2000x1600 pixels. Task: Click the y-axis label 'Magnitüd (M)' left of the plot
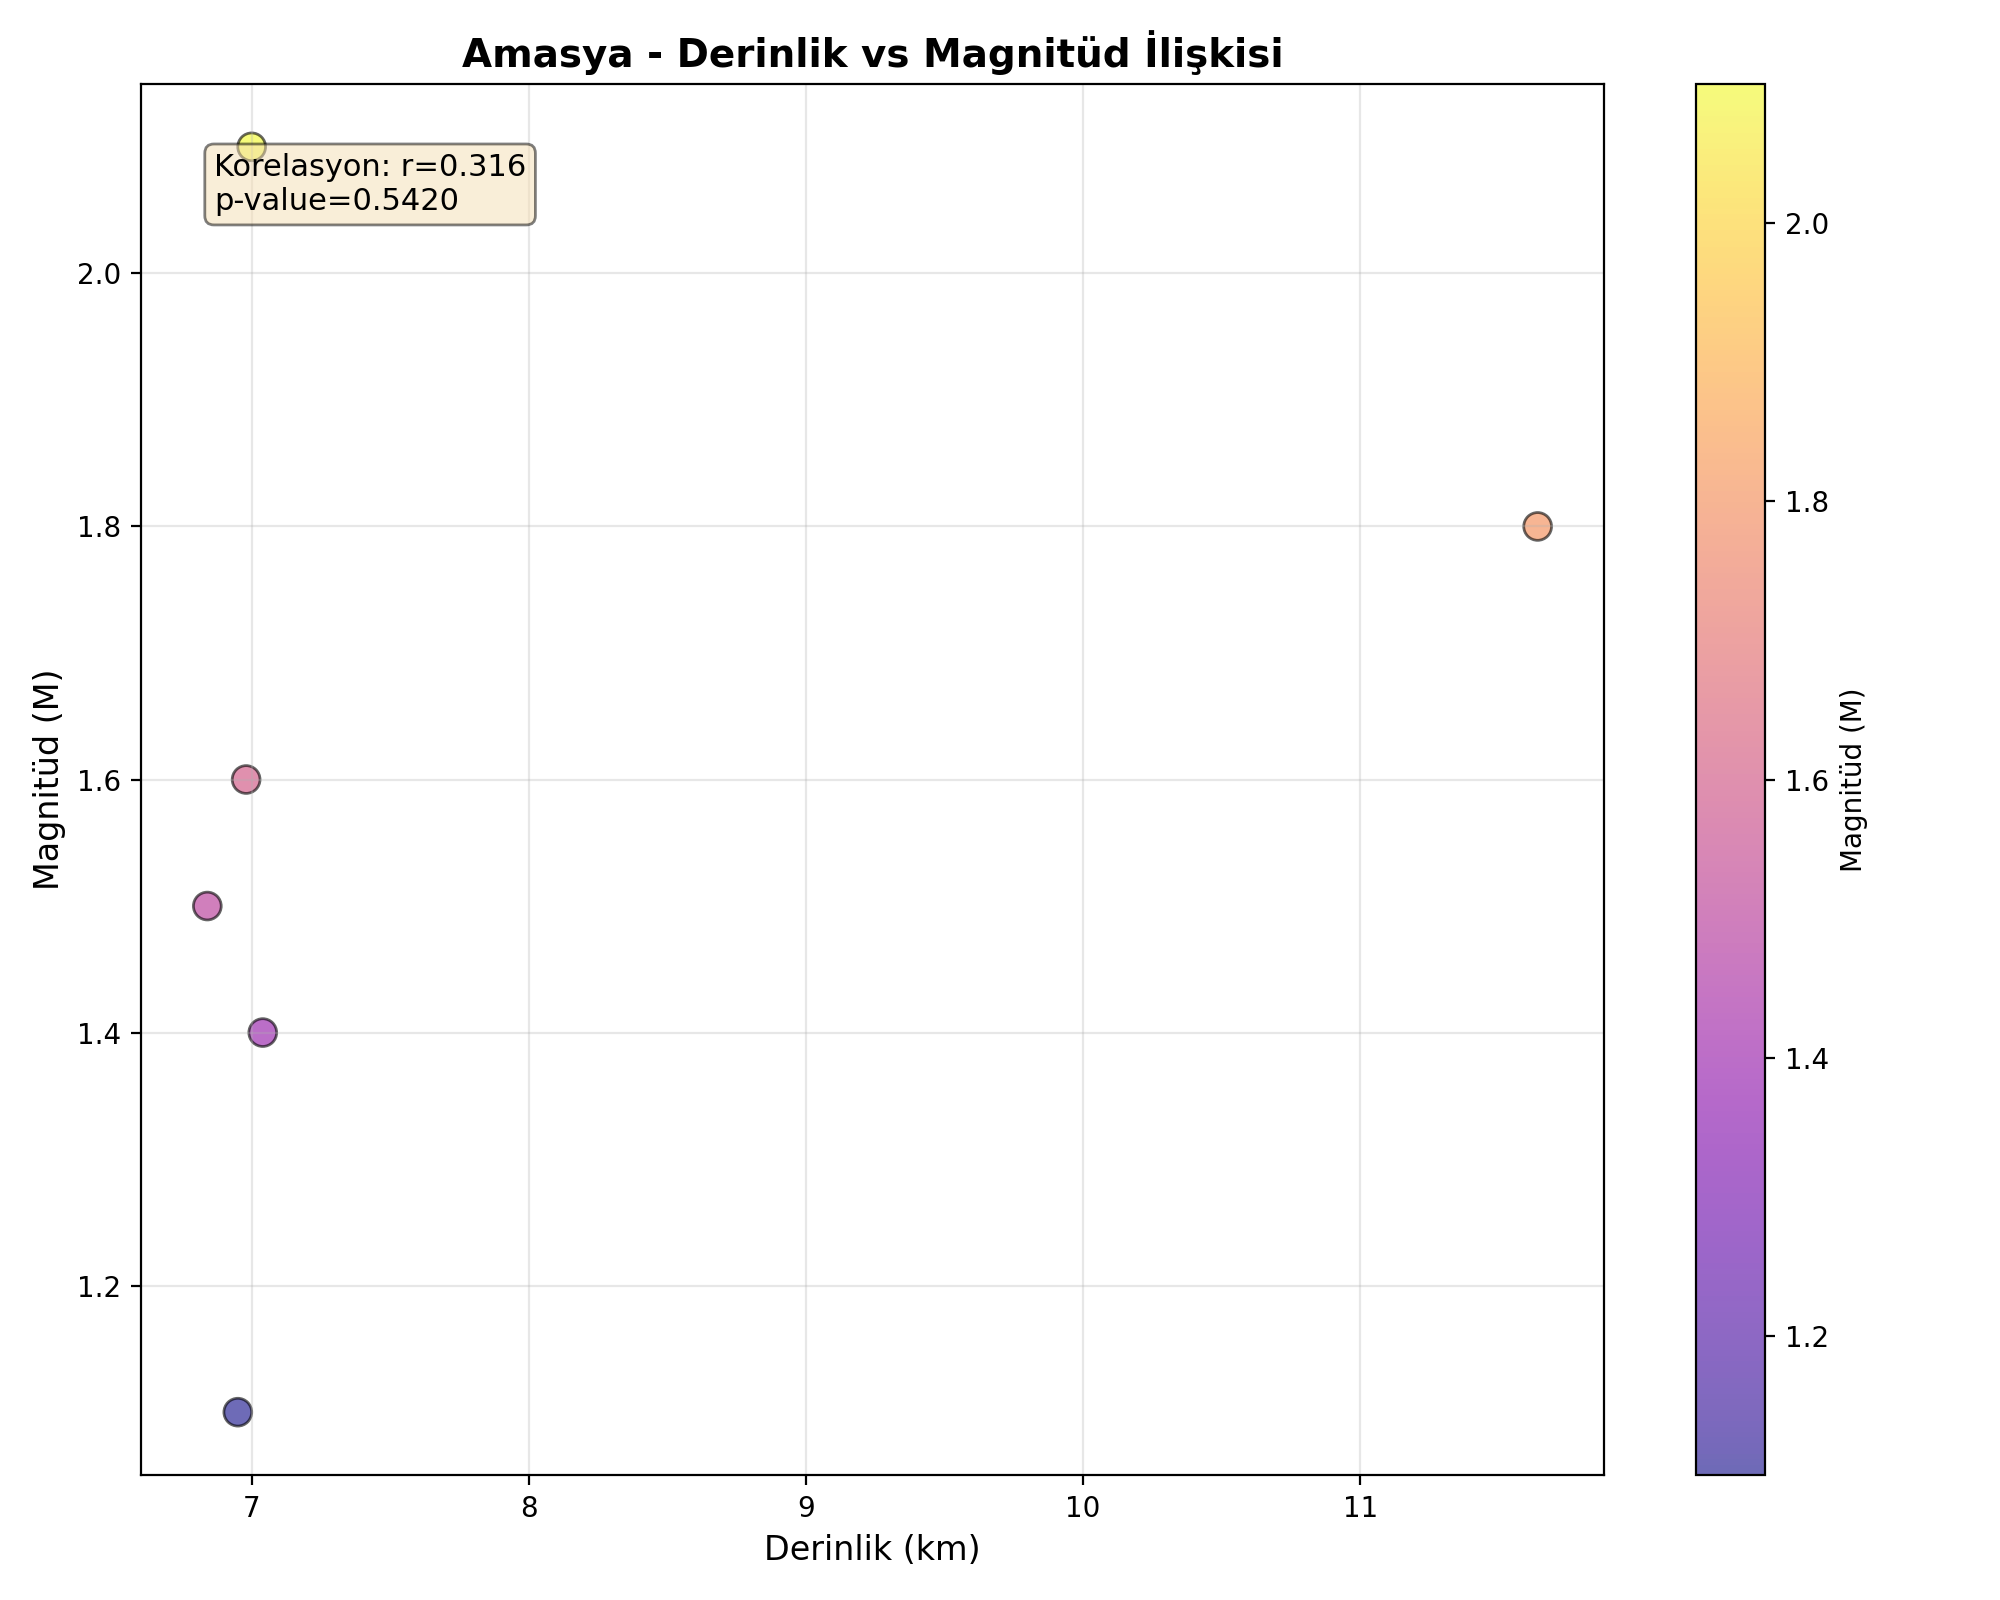point(47,779)
